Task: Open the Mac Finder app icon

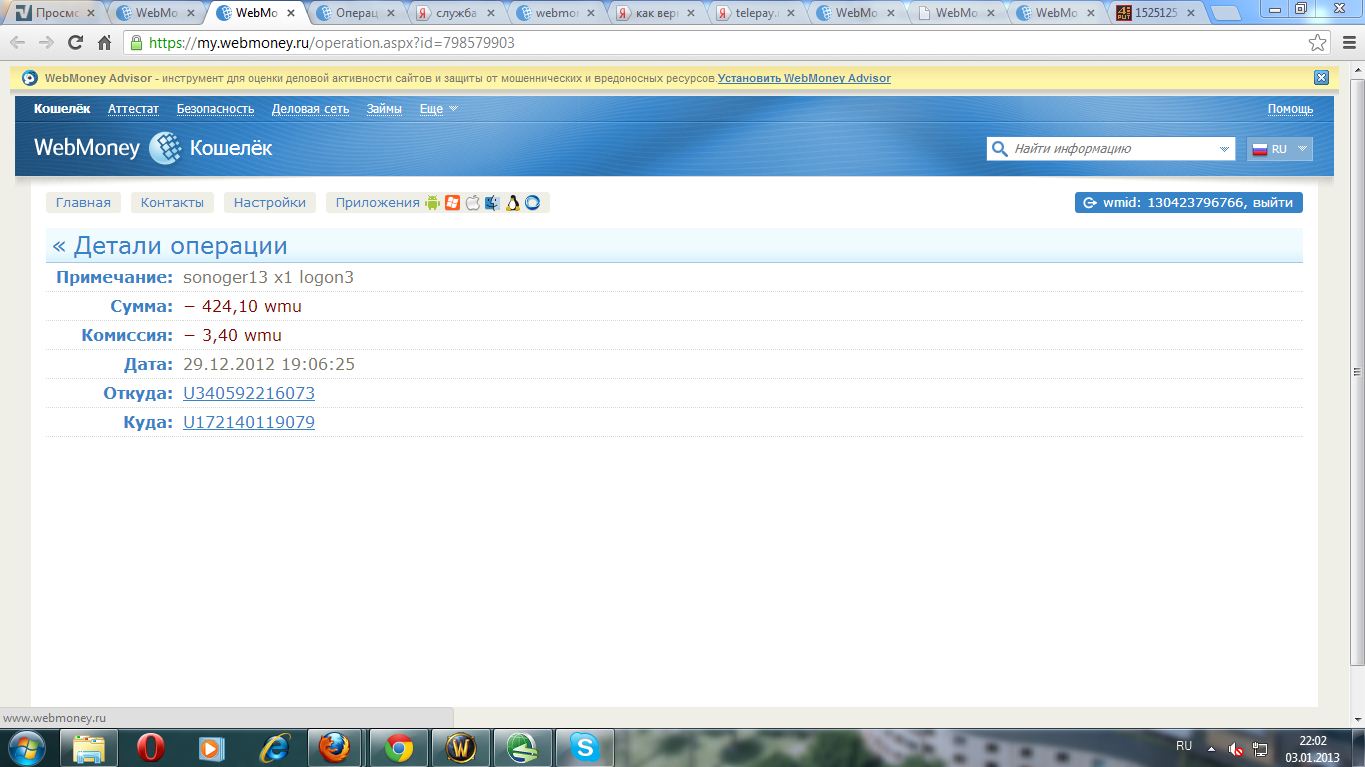Action: click(x=492, y=203)
